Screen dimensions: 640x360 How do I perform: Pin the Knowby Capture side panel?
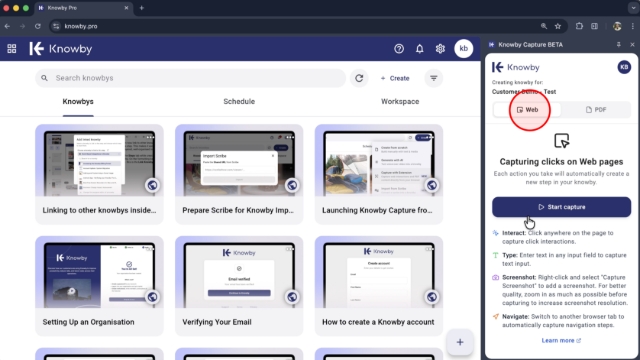[619, 44]
